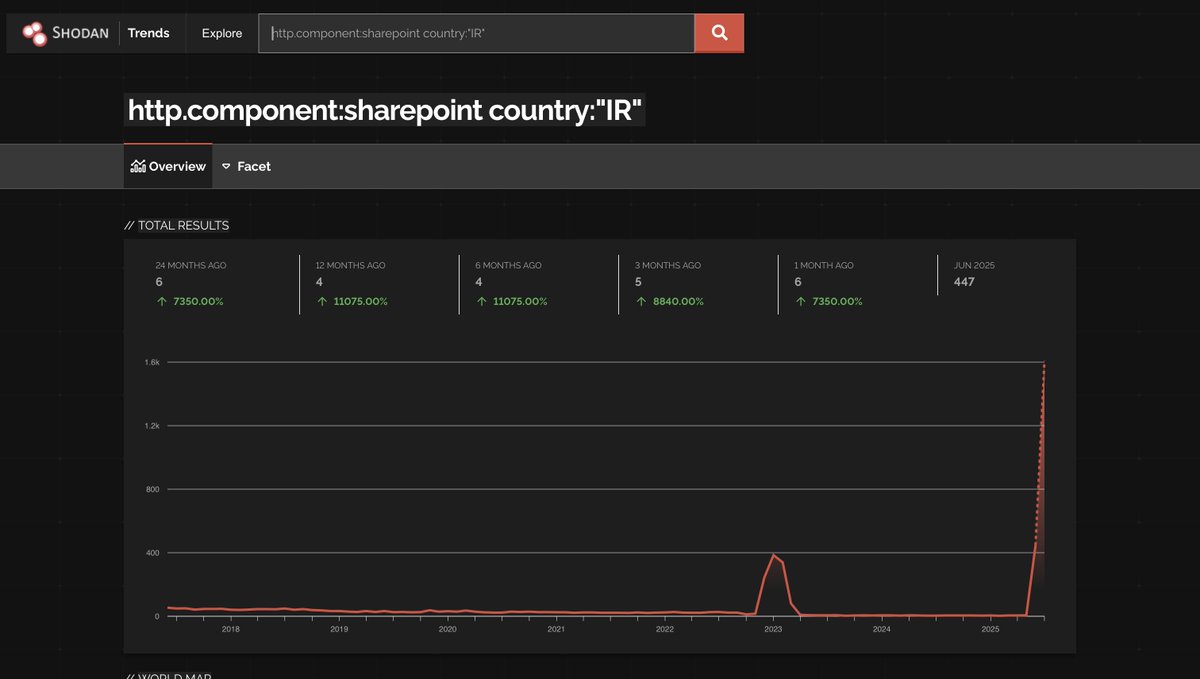Click the 400 y-axis label
This screenshot has width=1200, height=679.
(153, 553)
